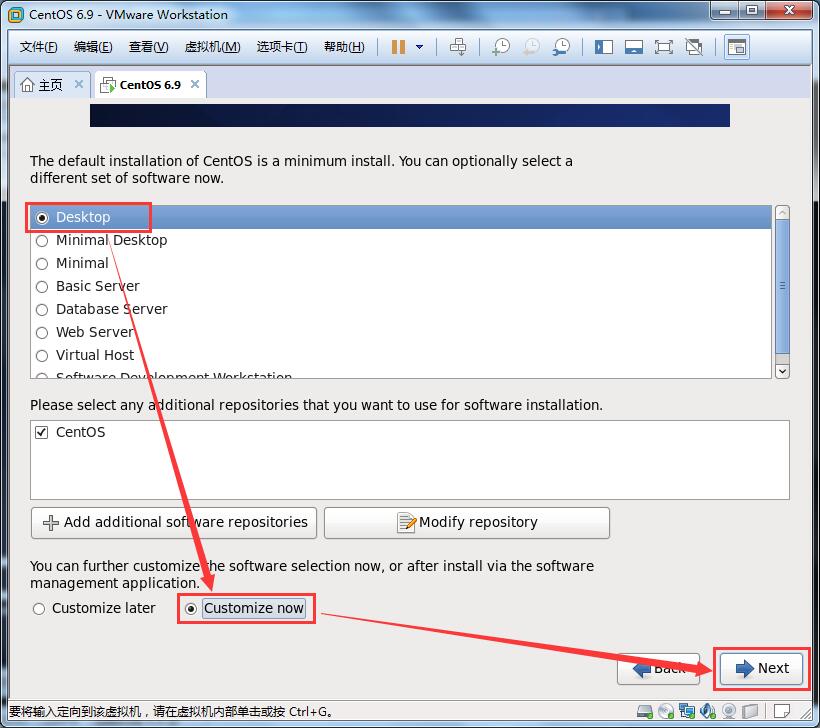Choose the Customize now radio button

coord(191,609)
